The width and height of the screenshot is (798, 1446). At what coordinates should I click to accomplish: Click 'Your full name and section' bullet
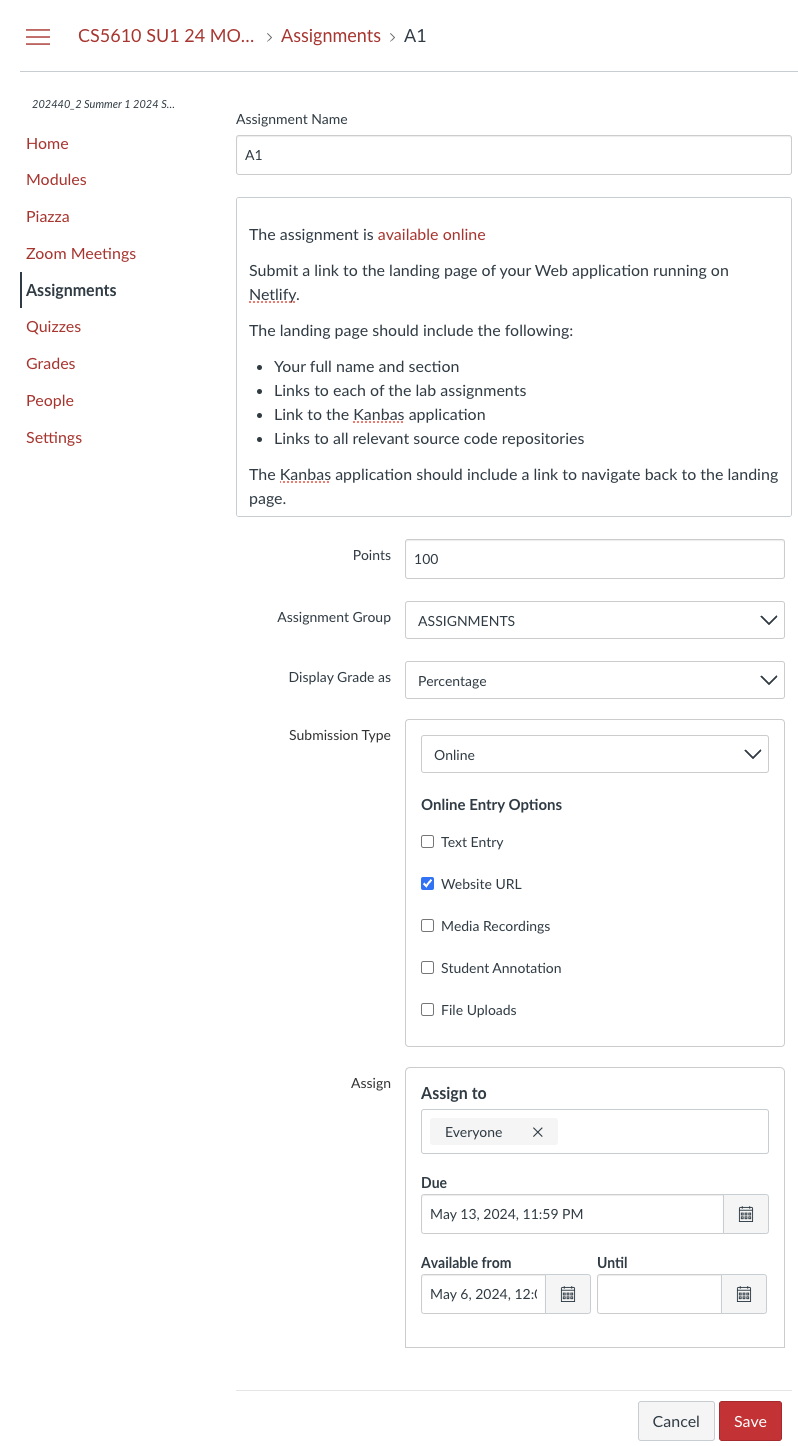coord(367,366)
